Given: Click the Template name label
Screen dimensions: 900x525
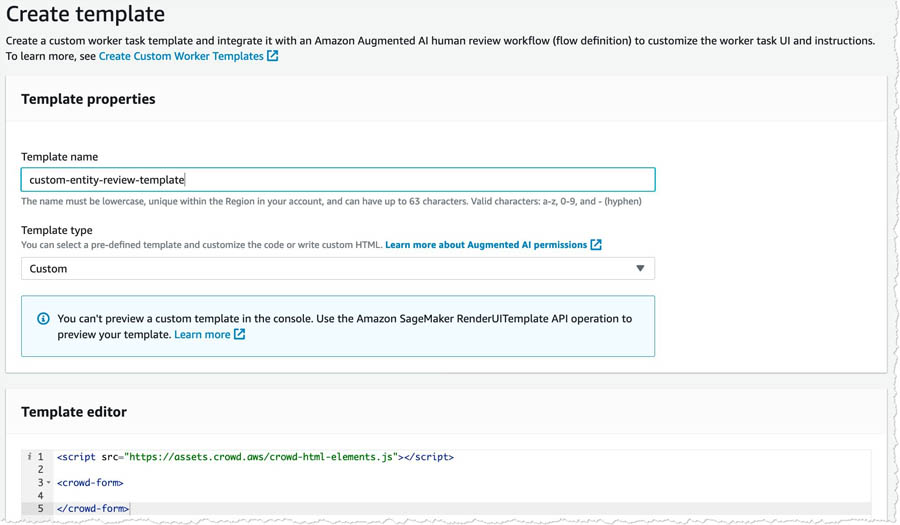Looking at the screenshot, I should click(x=60, y=157).
